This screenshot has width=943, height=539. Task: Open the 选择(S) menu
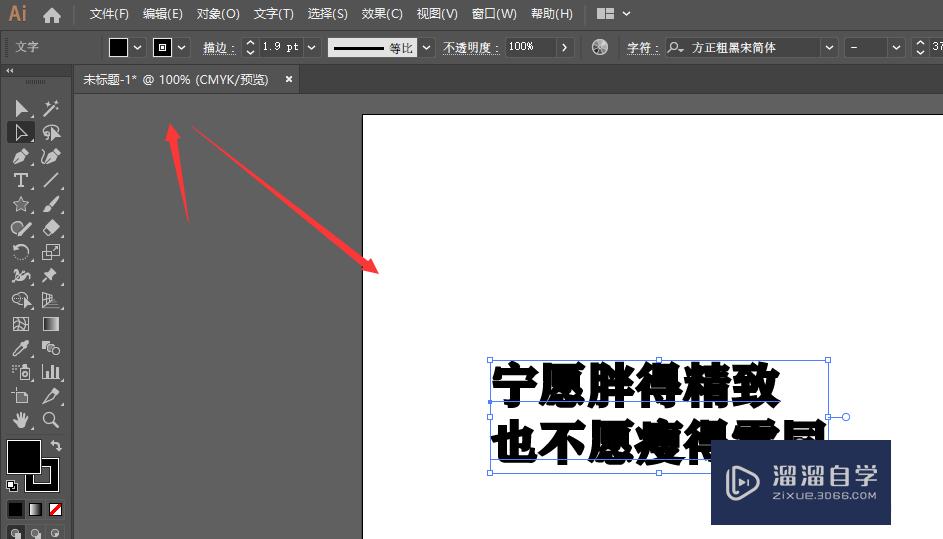(x=328, y=14)
